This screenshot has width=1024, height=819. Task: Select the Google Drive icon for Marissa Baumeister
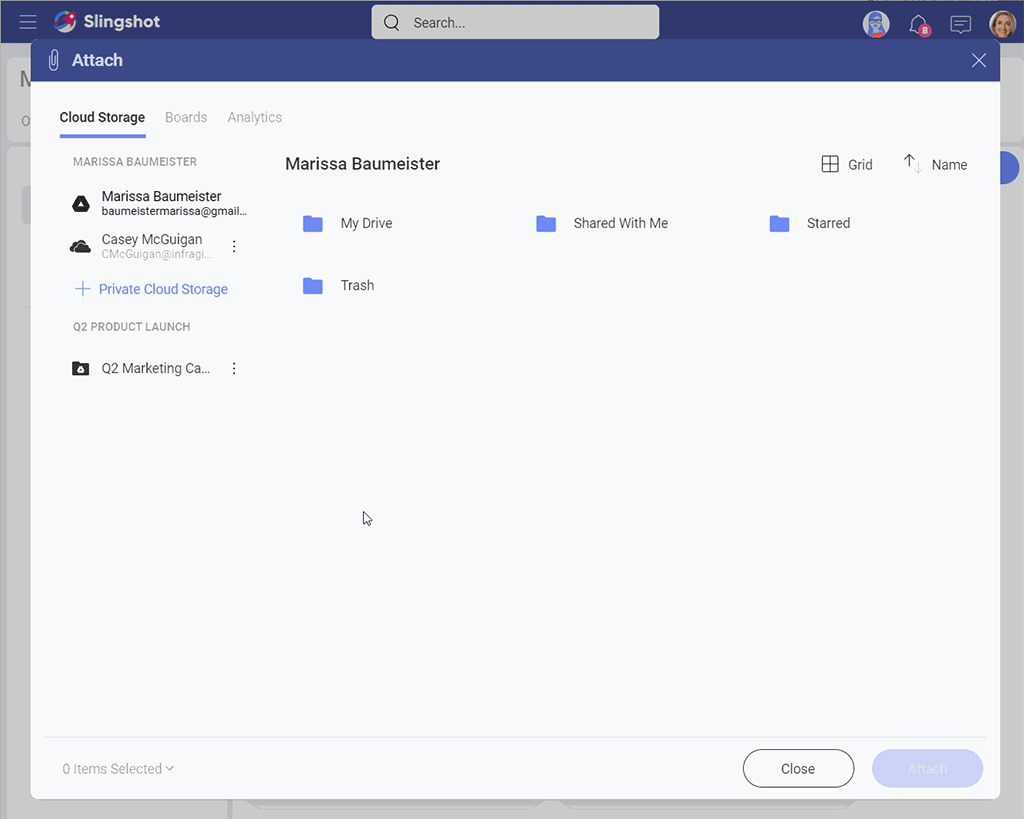tap(80, 204)
